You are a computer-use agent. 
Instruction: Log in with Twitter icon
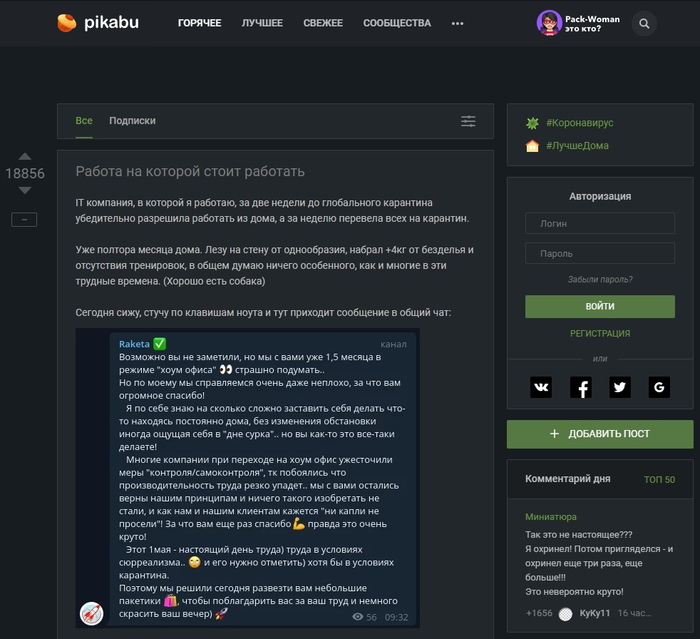point(620,387)
